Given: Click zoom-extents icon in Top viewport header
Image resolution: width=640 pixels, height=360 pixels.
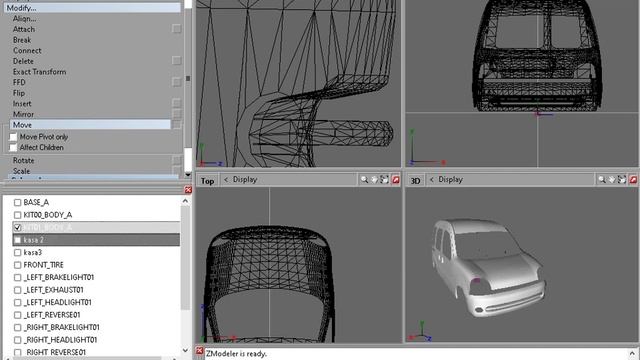Looking at the screenshot, I should click(x=384, y=180).
